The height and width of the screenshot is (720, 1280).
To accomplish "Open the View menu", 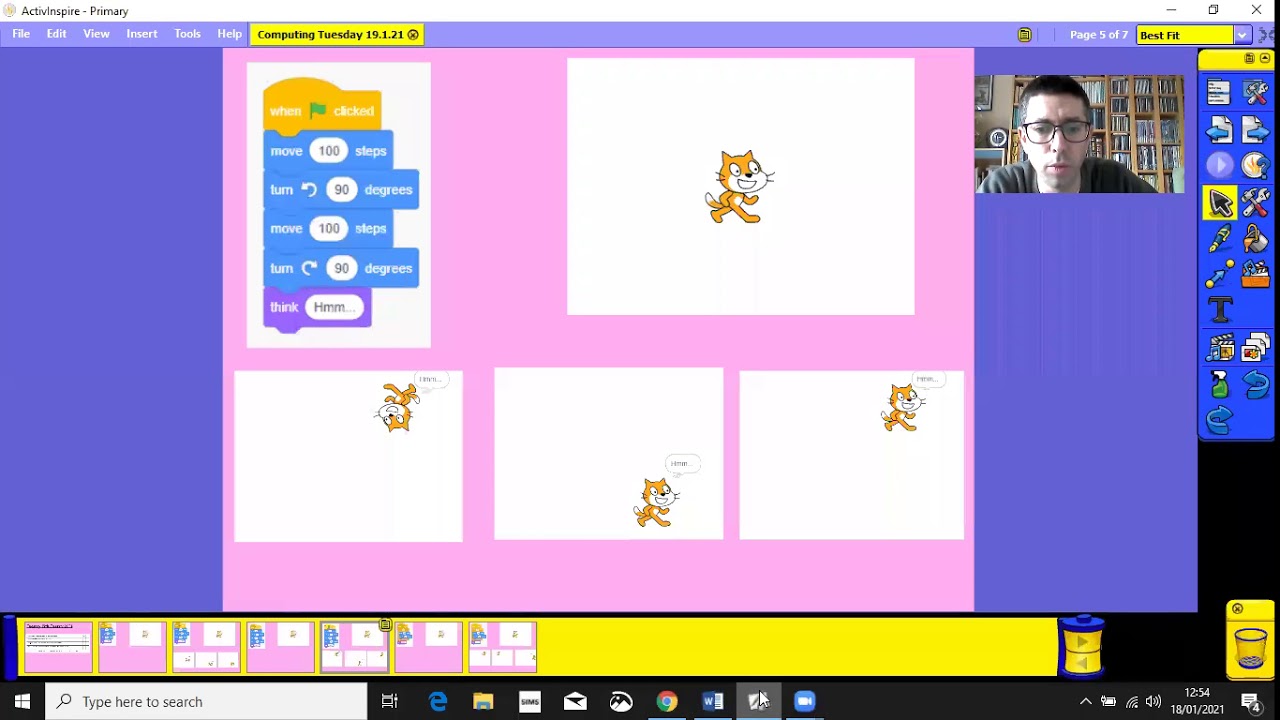I will tap(96, 34).
